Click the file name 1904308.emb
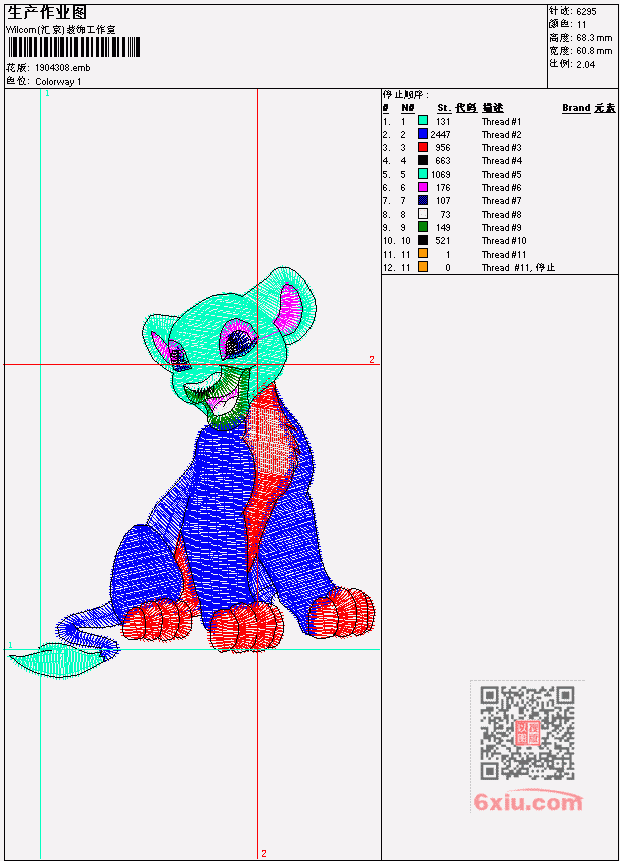620x861 pixels. [x=62, y=68]
